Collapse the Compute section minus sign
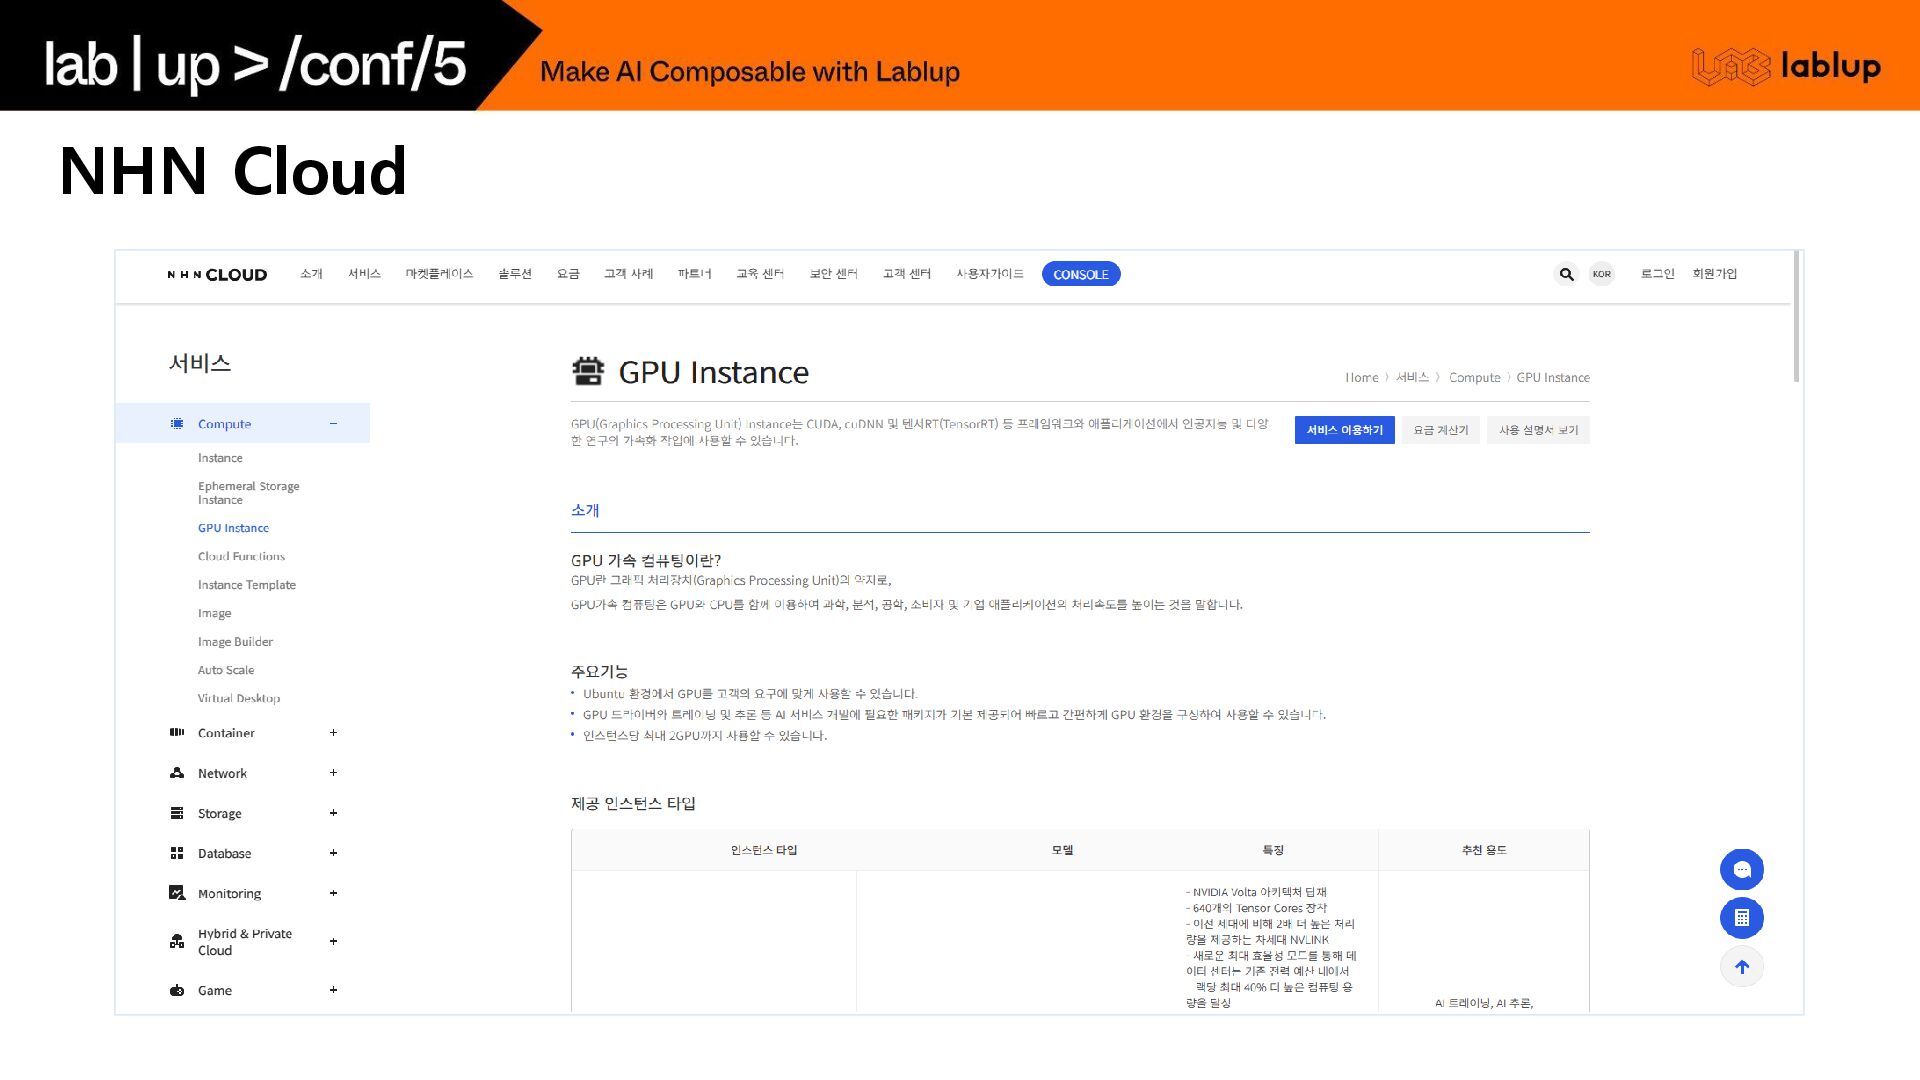The width and height of the screenshot is (1920, 1080). point(333,424)
